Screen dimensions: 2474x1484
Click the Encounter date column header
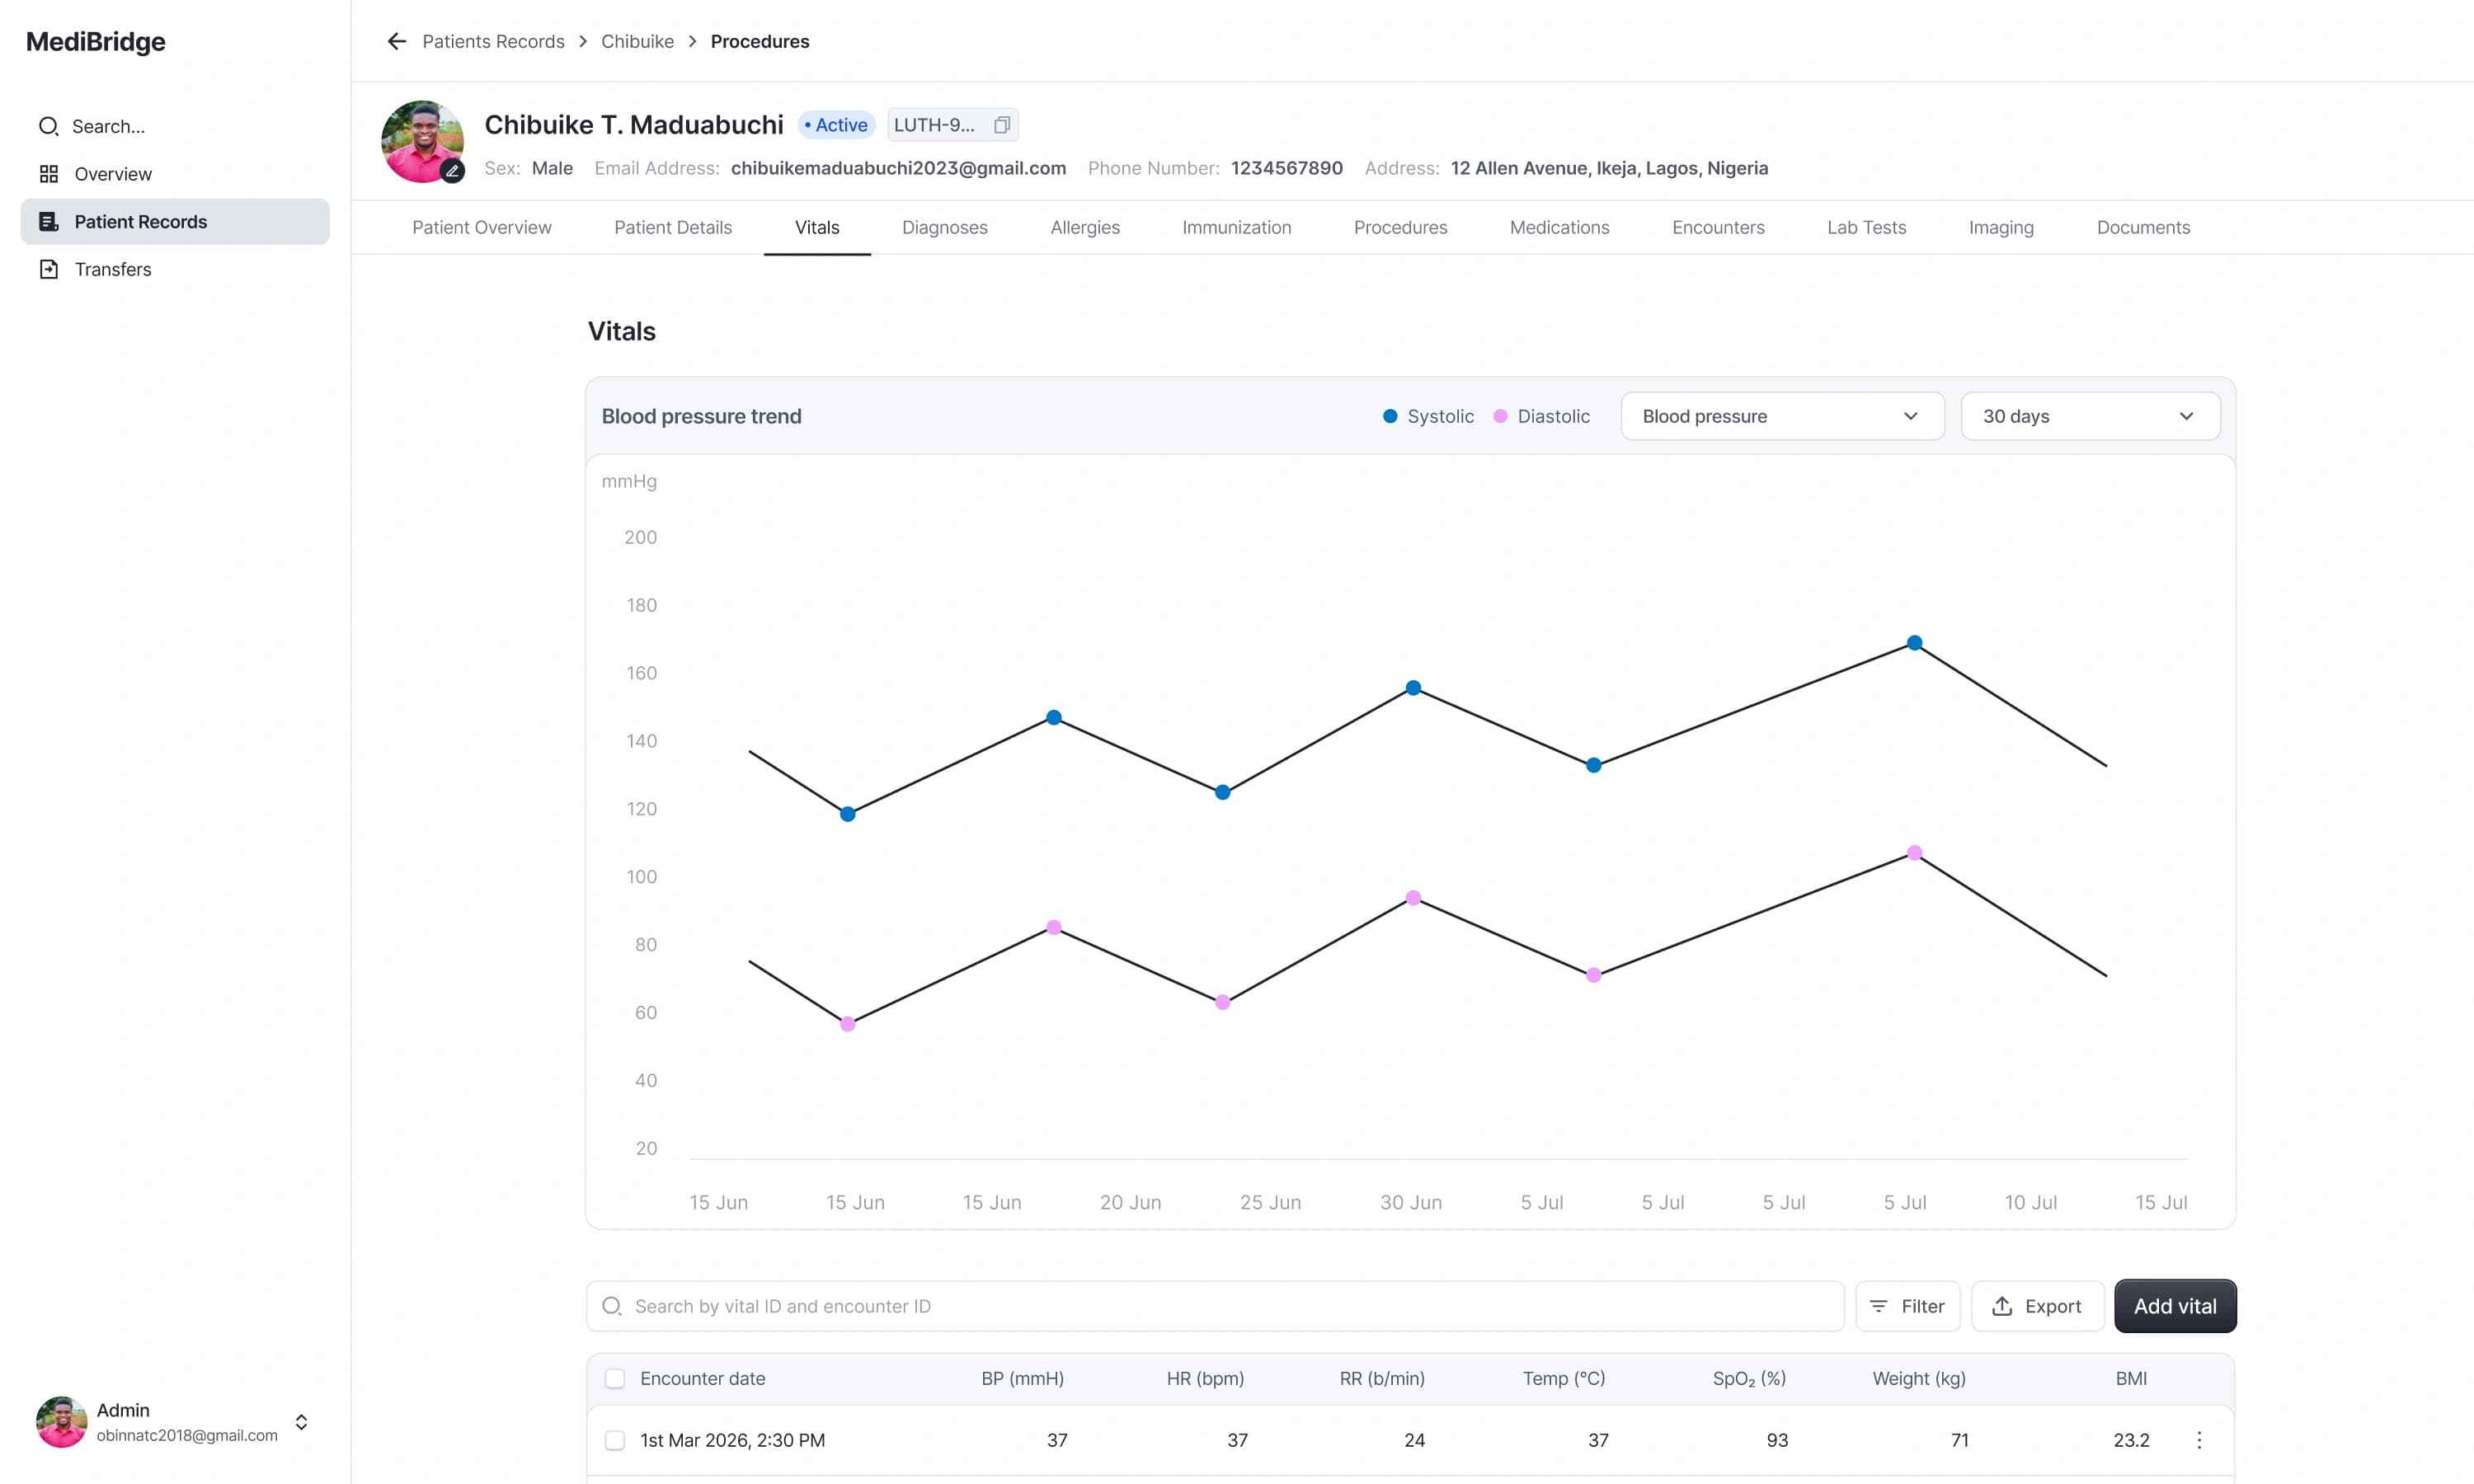pos(702,1378)
